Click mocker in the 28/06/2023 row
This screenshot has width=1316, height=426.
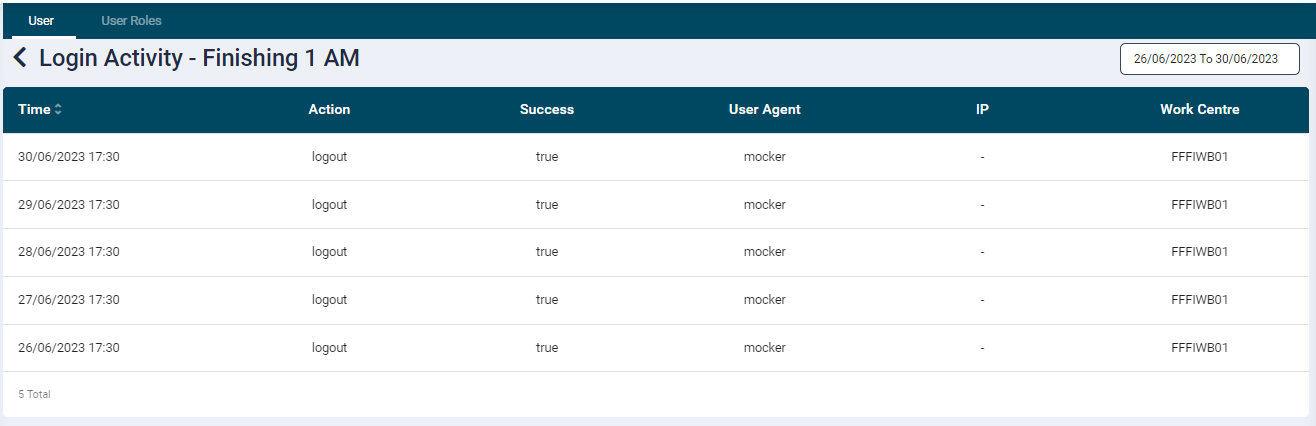click(x=765, y=252)
